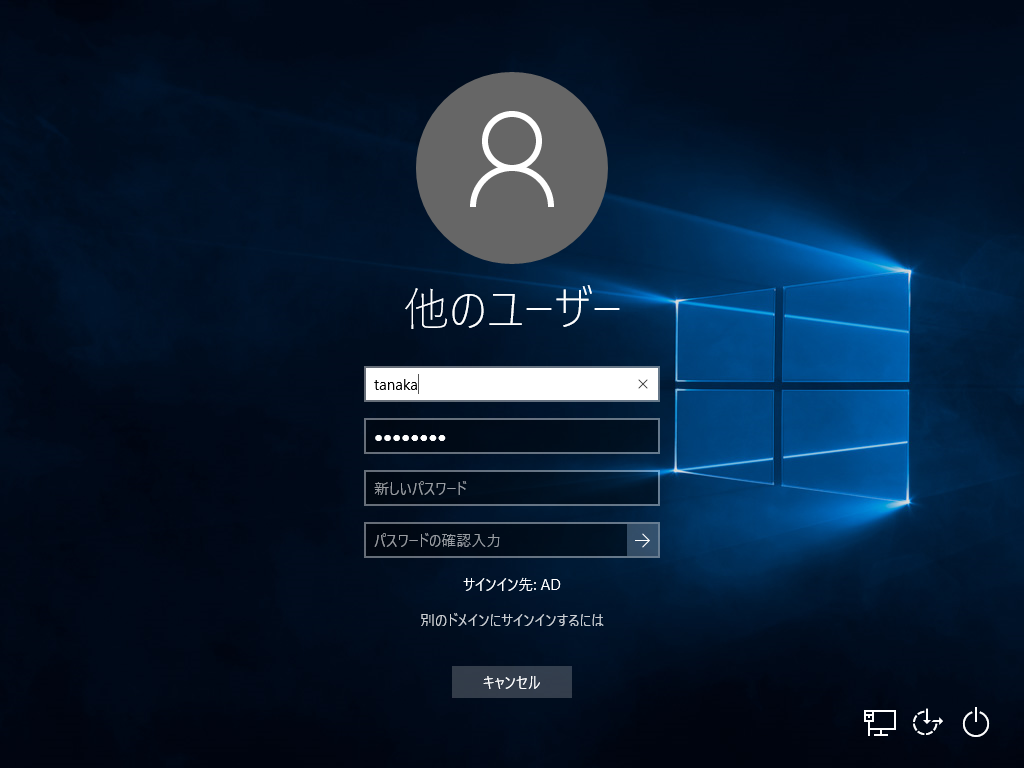Click the サインイン先: AD text

(511, 584)
